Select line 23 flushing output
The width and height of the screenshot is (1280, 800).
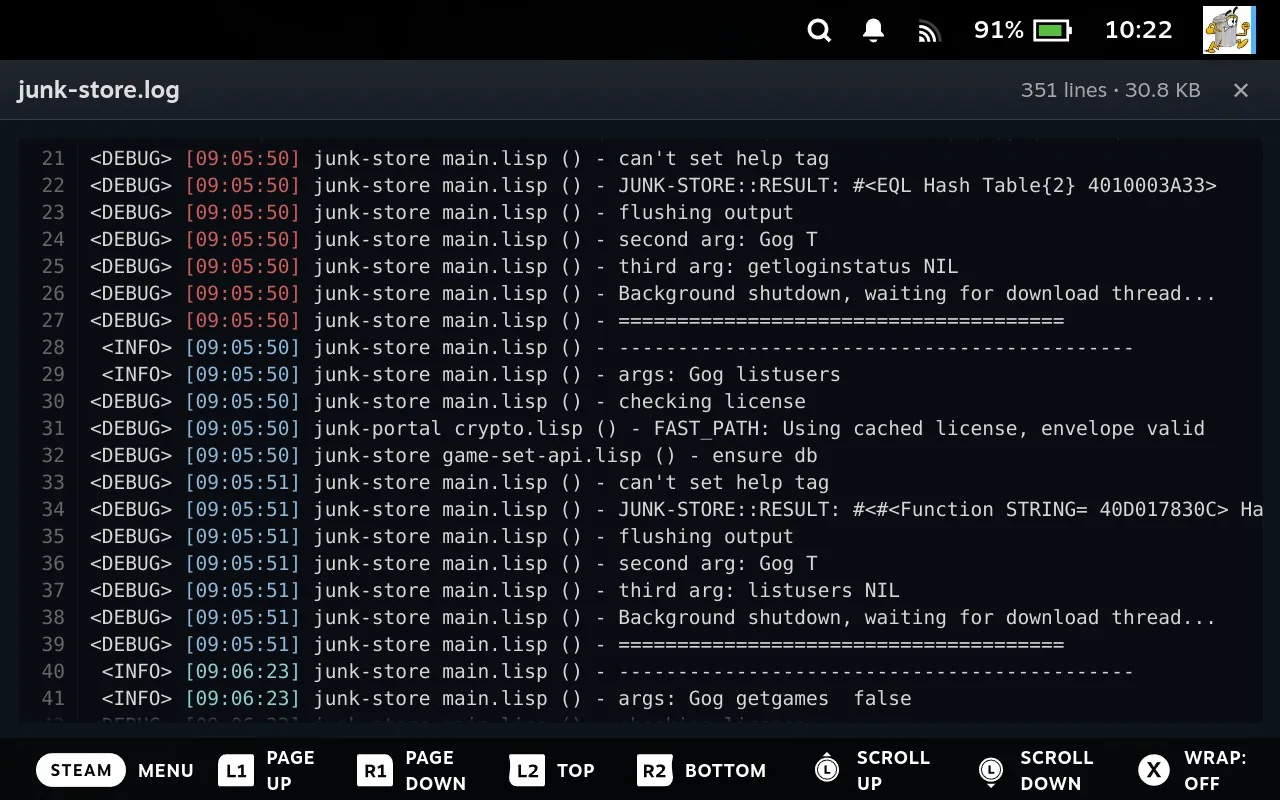coord(640,212)
